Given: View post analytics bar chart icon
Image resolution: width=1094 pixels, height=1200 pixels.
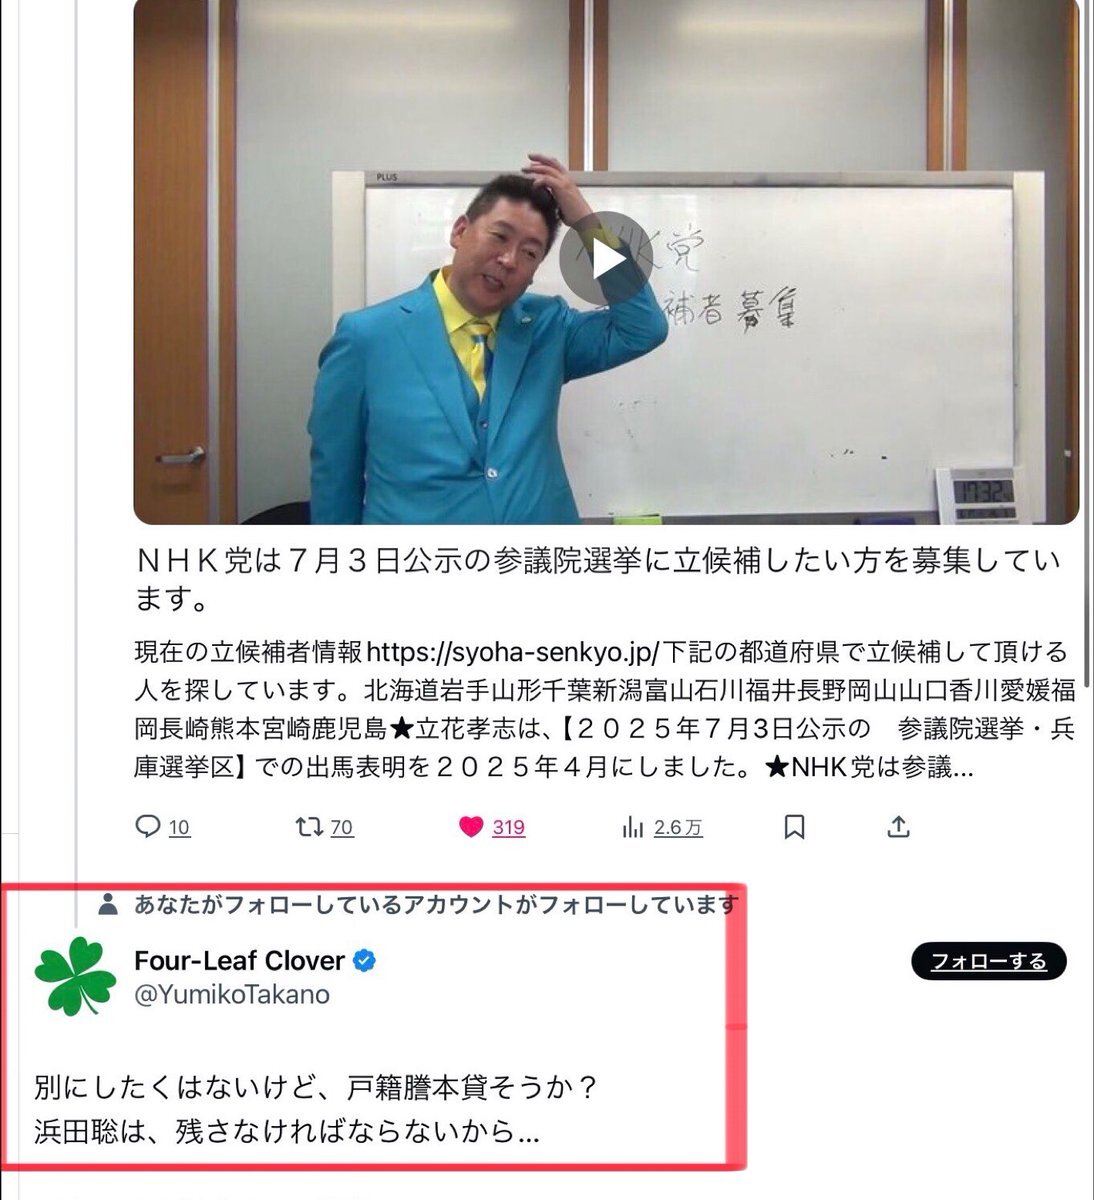Looking at the screenshot, I should [633, 827].
